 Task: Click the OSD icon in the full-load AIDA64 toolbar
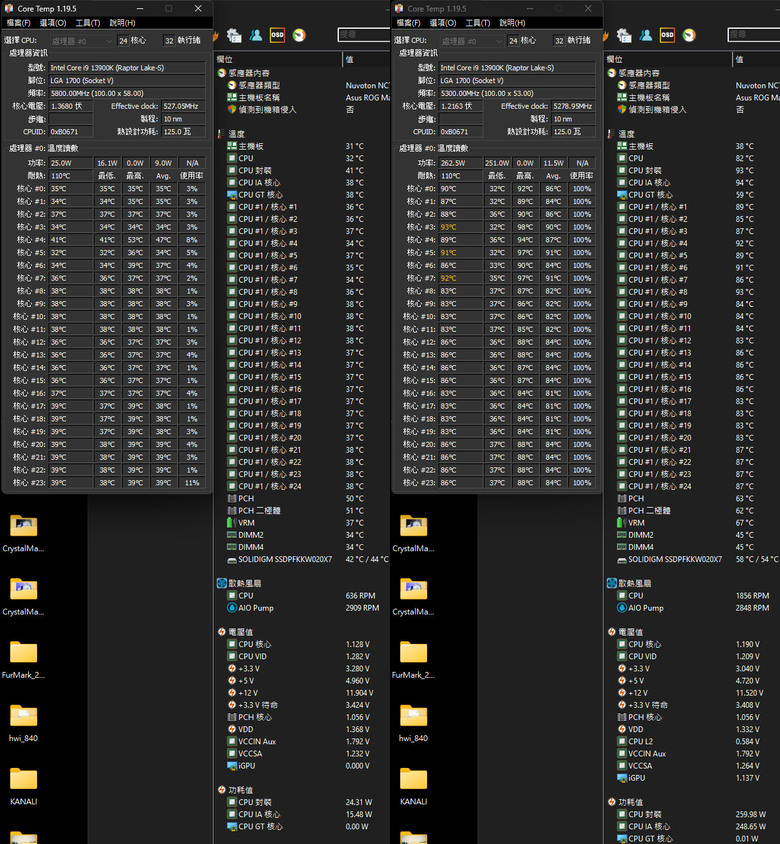pyautogui.click(x=667, y=35)
